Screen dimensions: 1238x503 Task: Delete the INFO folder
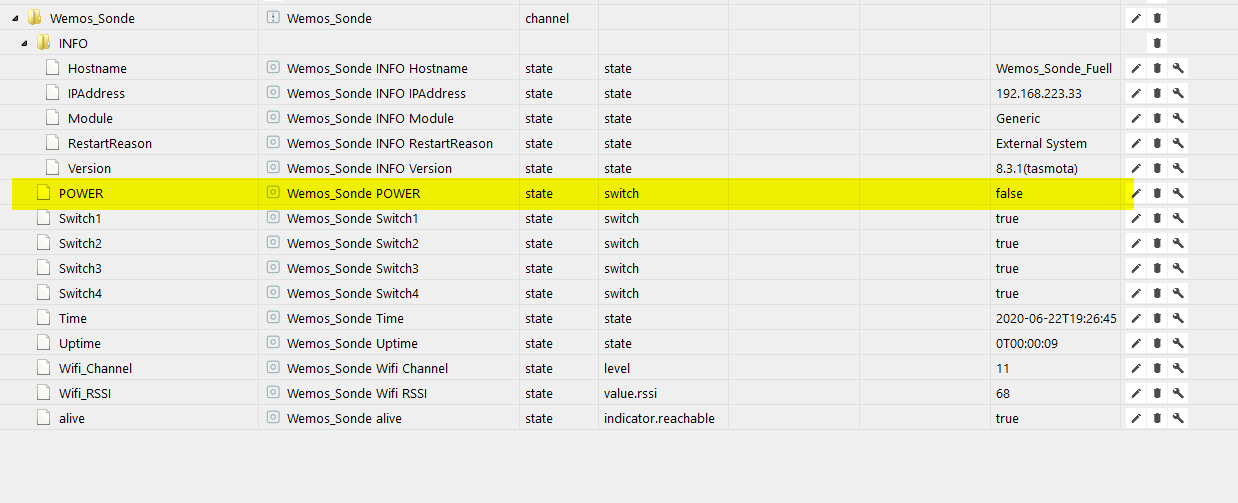(x=1157, y=43)
